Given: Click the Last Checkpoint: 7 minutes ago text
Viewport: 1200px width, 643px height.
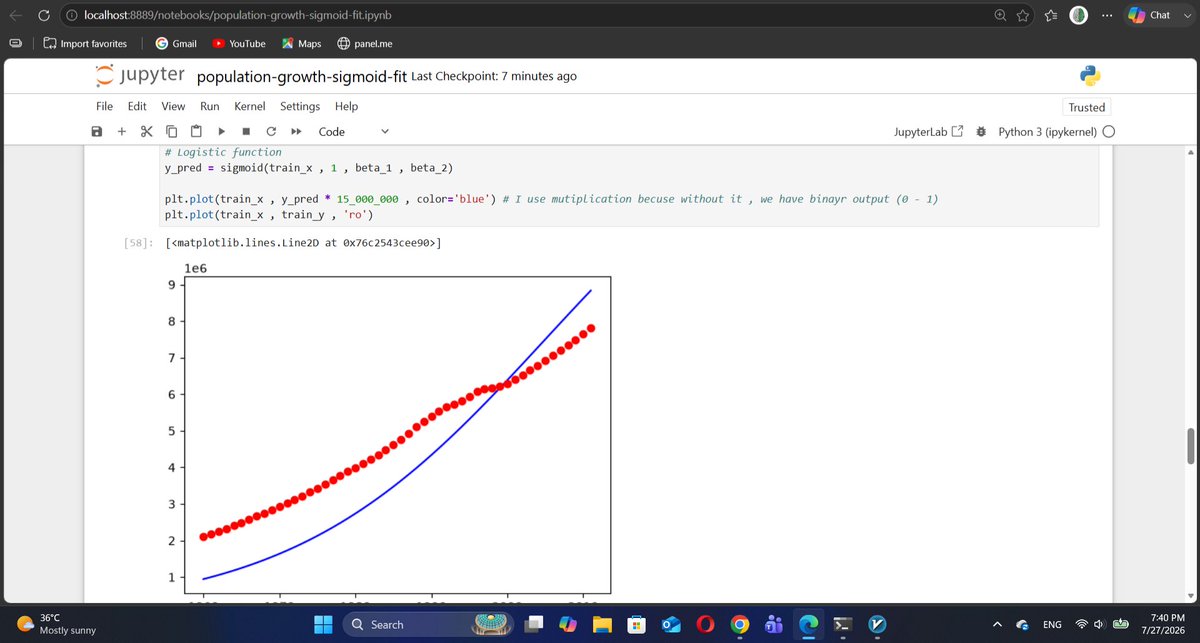Looking at the screenshot, I should 494,76.
